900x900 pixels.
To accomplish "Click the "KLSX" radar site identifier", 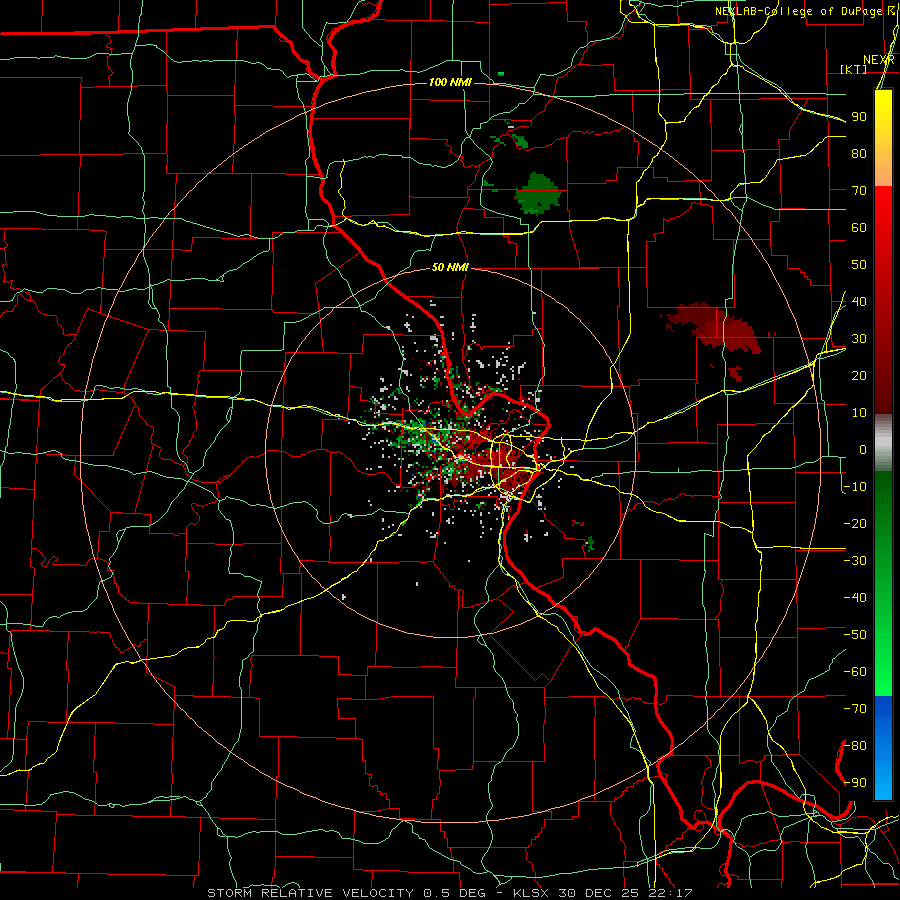I will click(532, 893).
